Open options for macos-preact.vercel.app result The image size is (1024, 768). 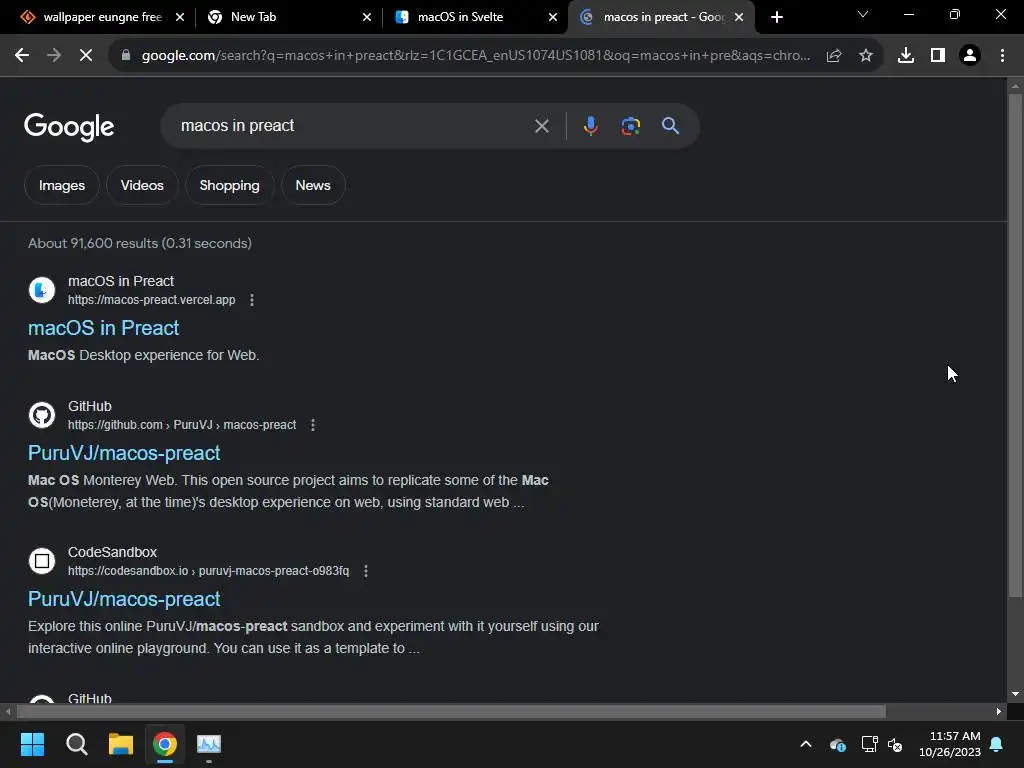click(252, 300)
